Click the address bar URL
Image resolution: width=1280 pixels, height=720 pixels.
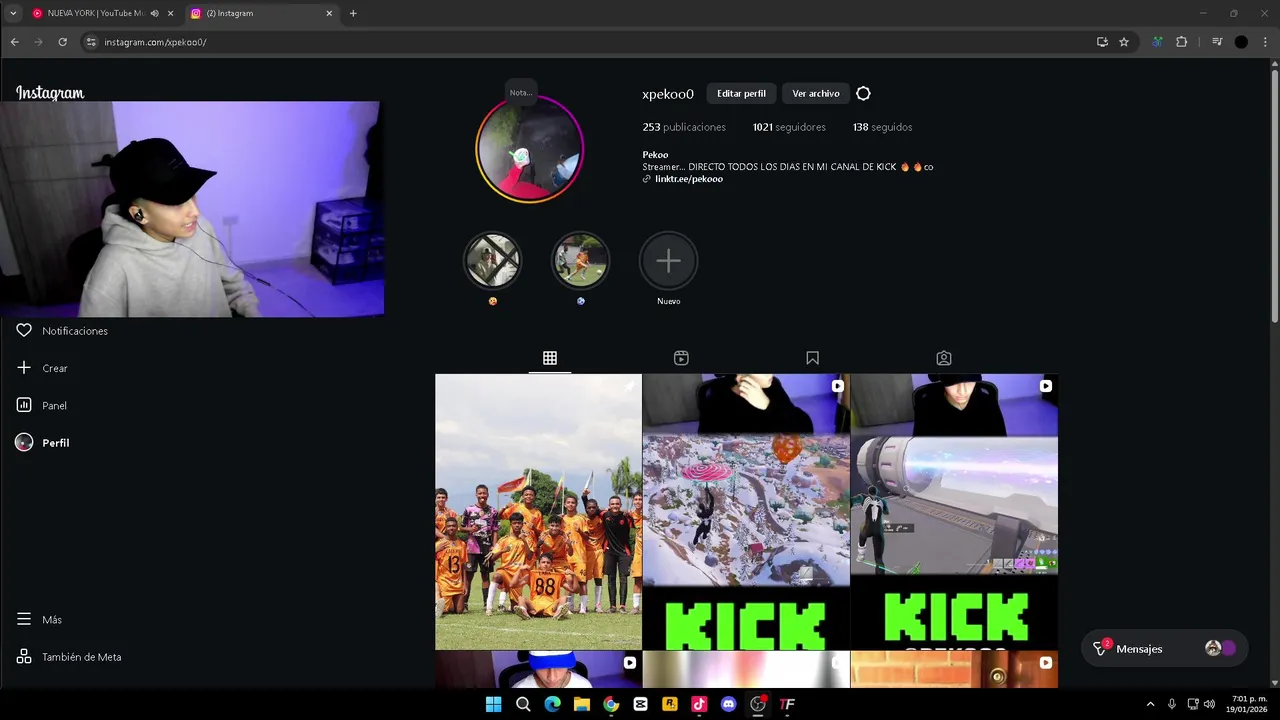tap(155, 42)
